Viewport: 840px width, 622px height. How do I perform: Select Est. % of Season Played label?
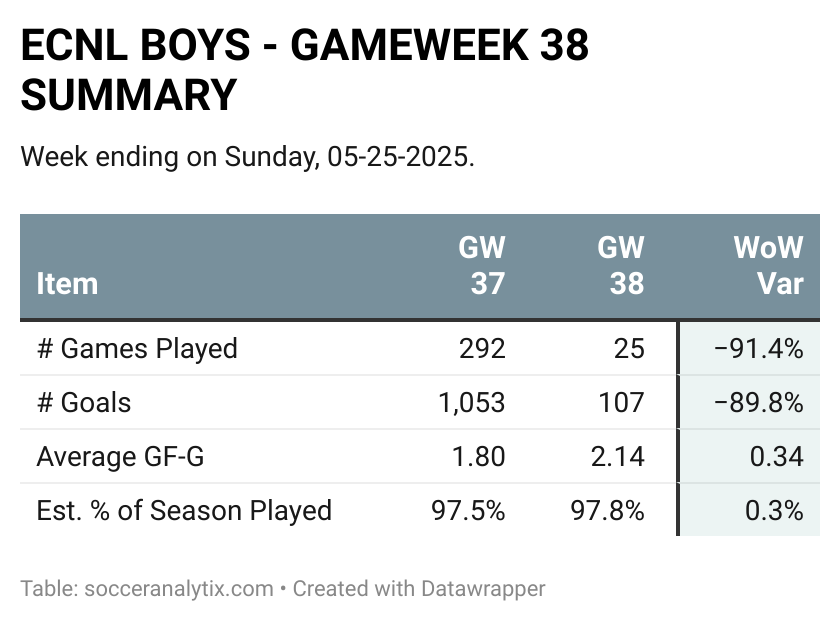tap(184, 510)
